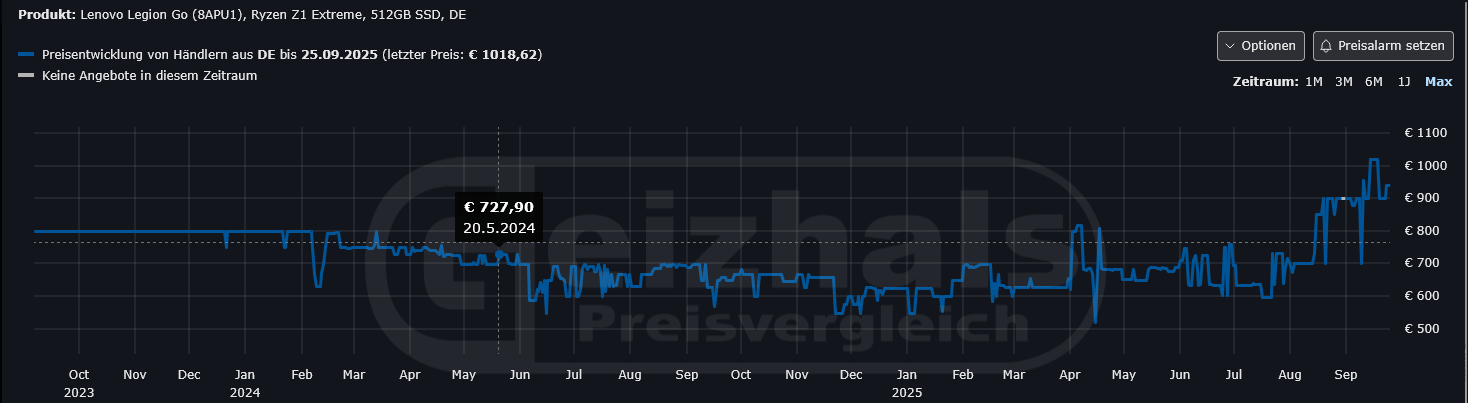1468x403 pixels.
Task: Click the highlighted data point at 20.5.2024
Action: [x=499, y=254]
